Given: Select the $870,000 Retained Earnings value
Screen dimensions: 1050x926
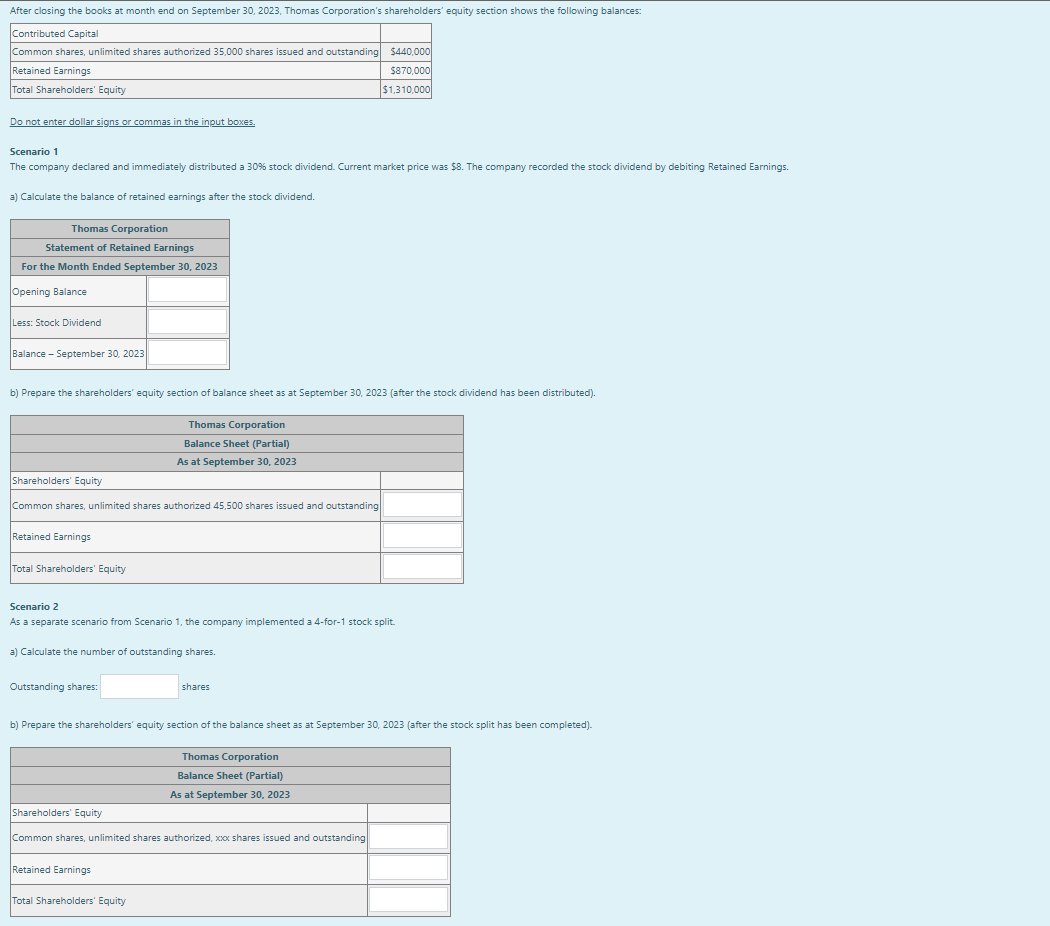Looking at the screenshot, I should point(405,70).
